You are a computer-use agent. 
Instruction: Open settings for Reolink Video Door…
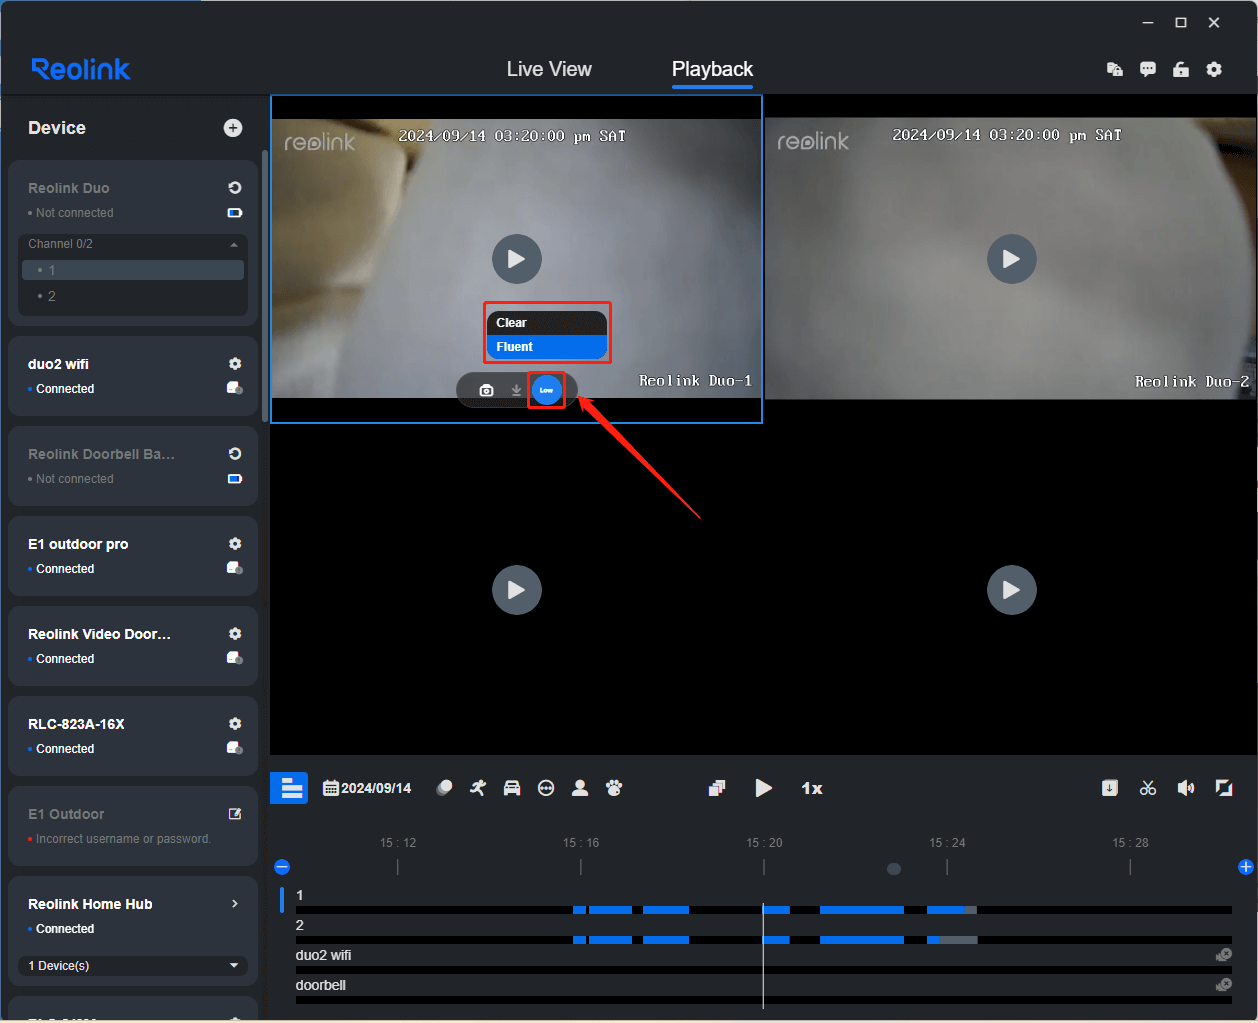tap(235, 633)
